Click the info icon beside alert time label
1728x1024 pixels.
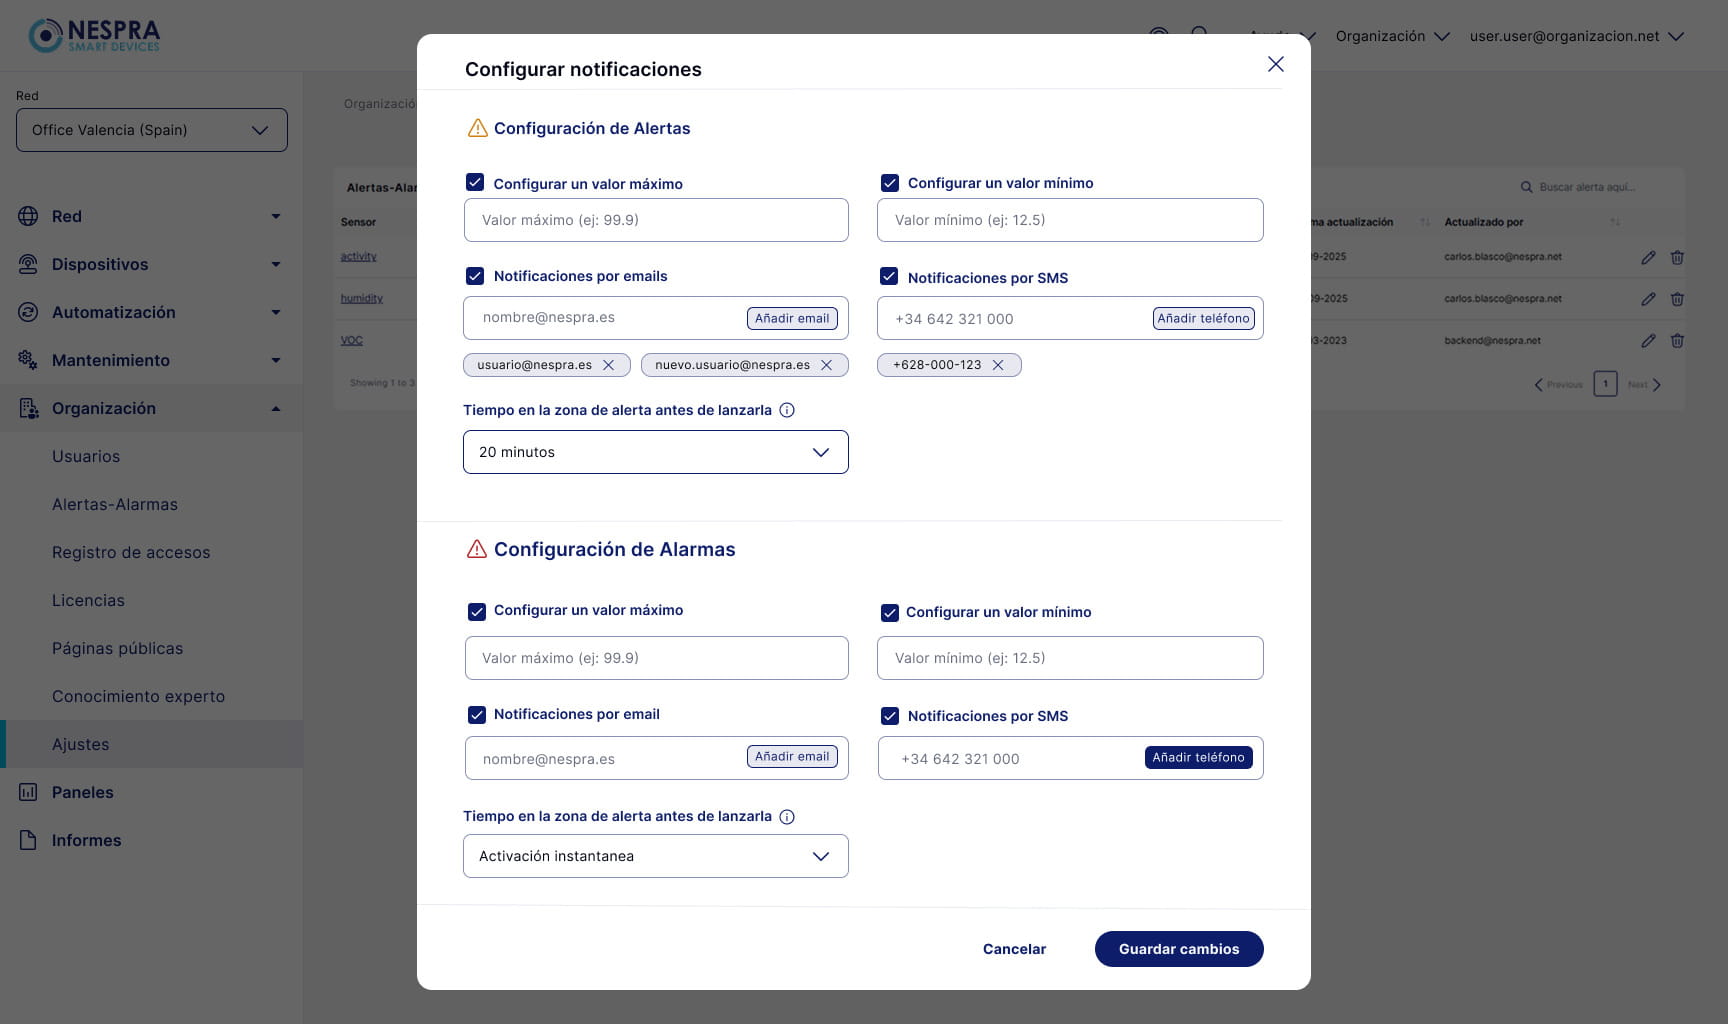pyautogui.click(x=787, y=410)
